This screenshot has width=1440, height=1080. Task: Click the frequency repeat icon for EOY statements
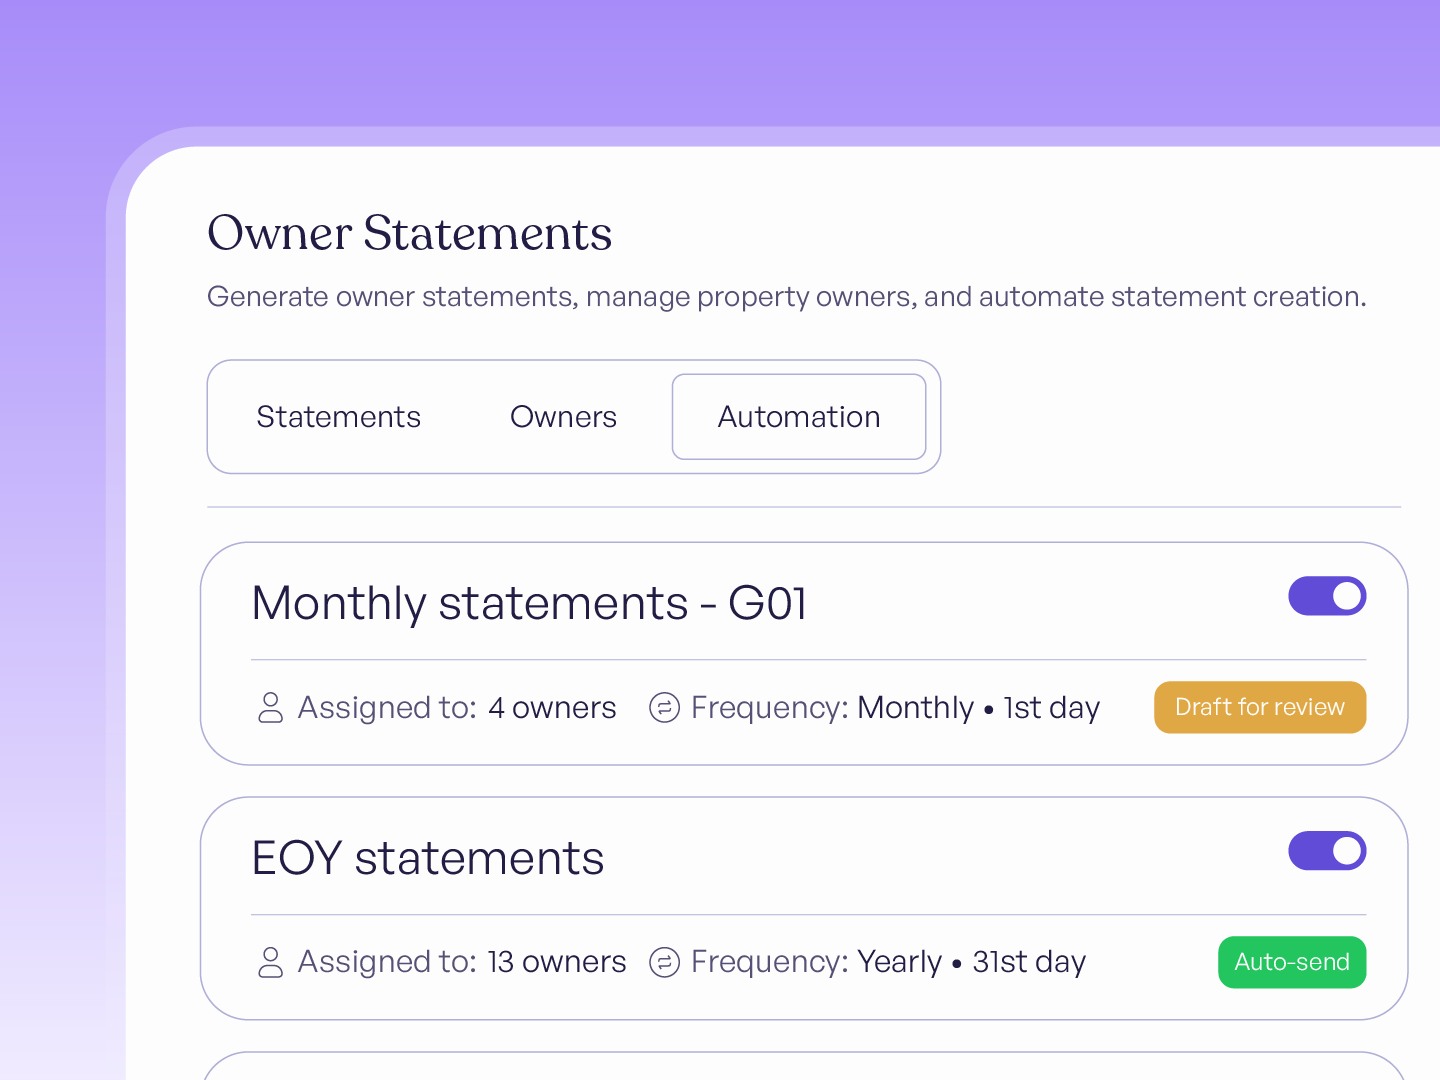tap(664, 962)
